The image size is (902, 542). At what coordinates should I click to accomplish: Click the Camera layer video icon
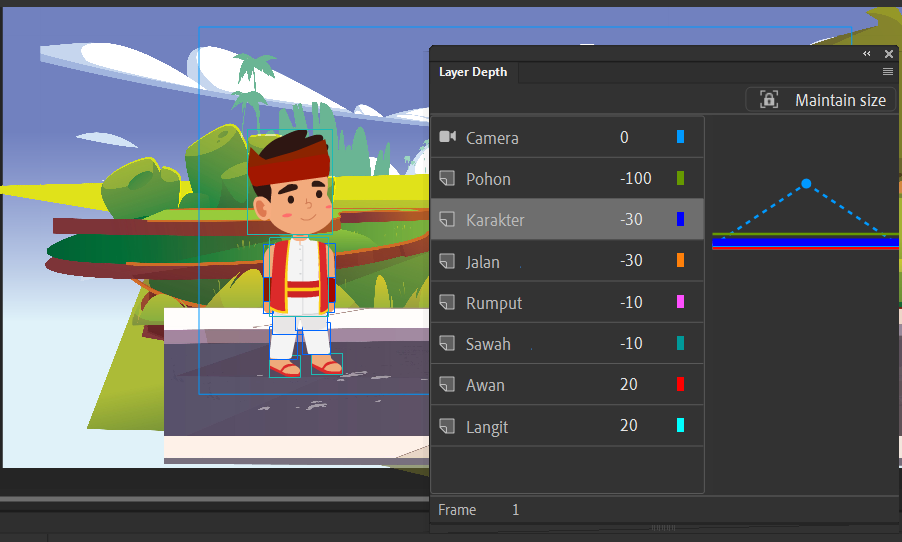click(448, 137)
